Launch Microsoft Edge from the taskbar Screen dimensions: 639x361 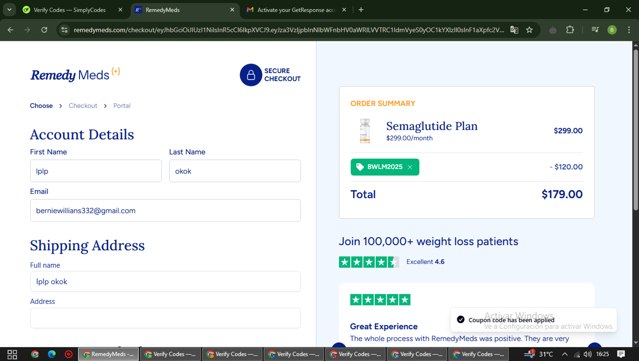(x=52, y=354)
